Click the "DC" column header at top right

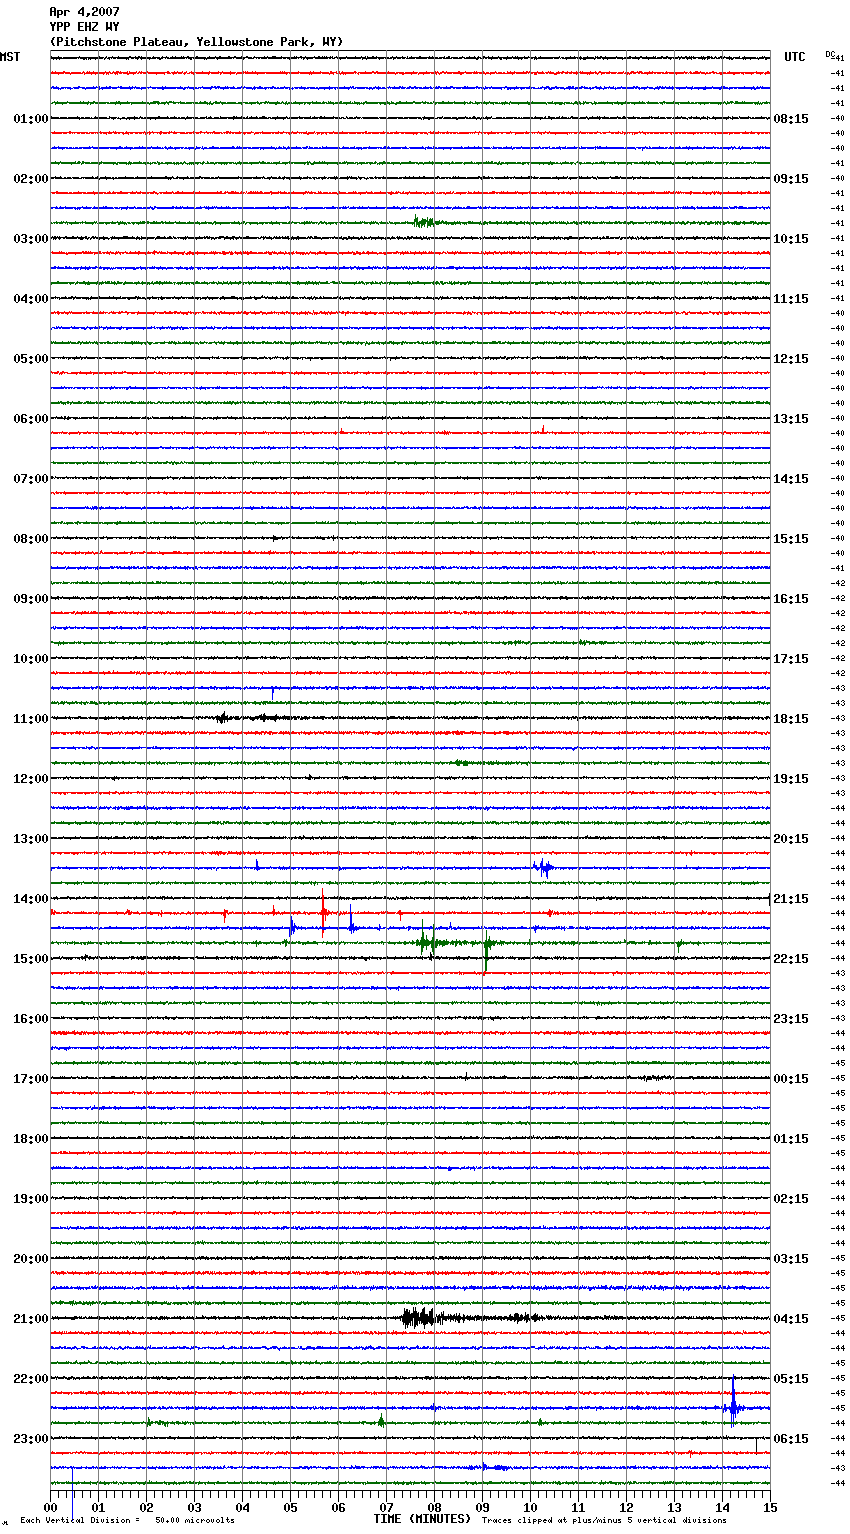tap(830, 54)
